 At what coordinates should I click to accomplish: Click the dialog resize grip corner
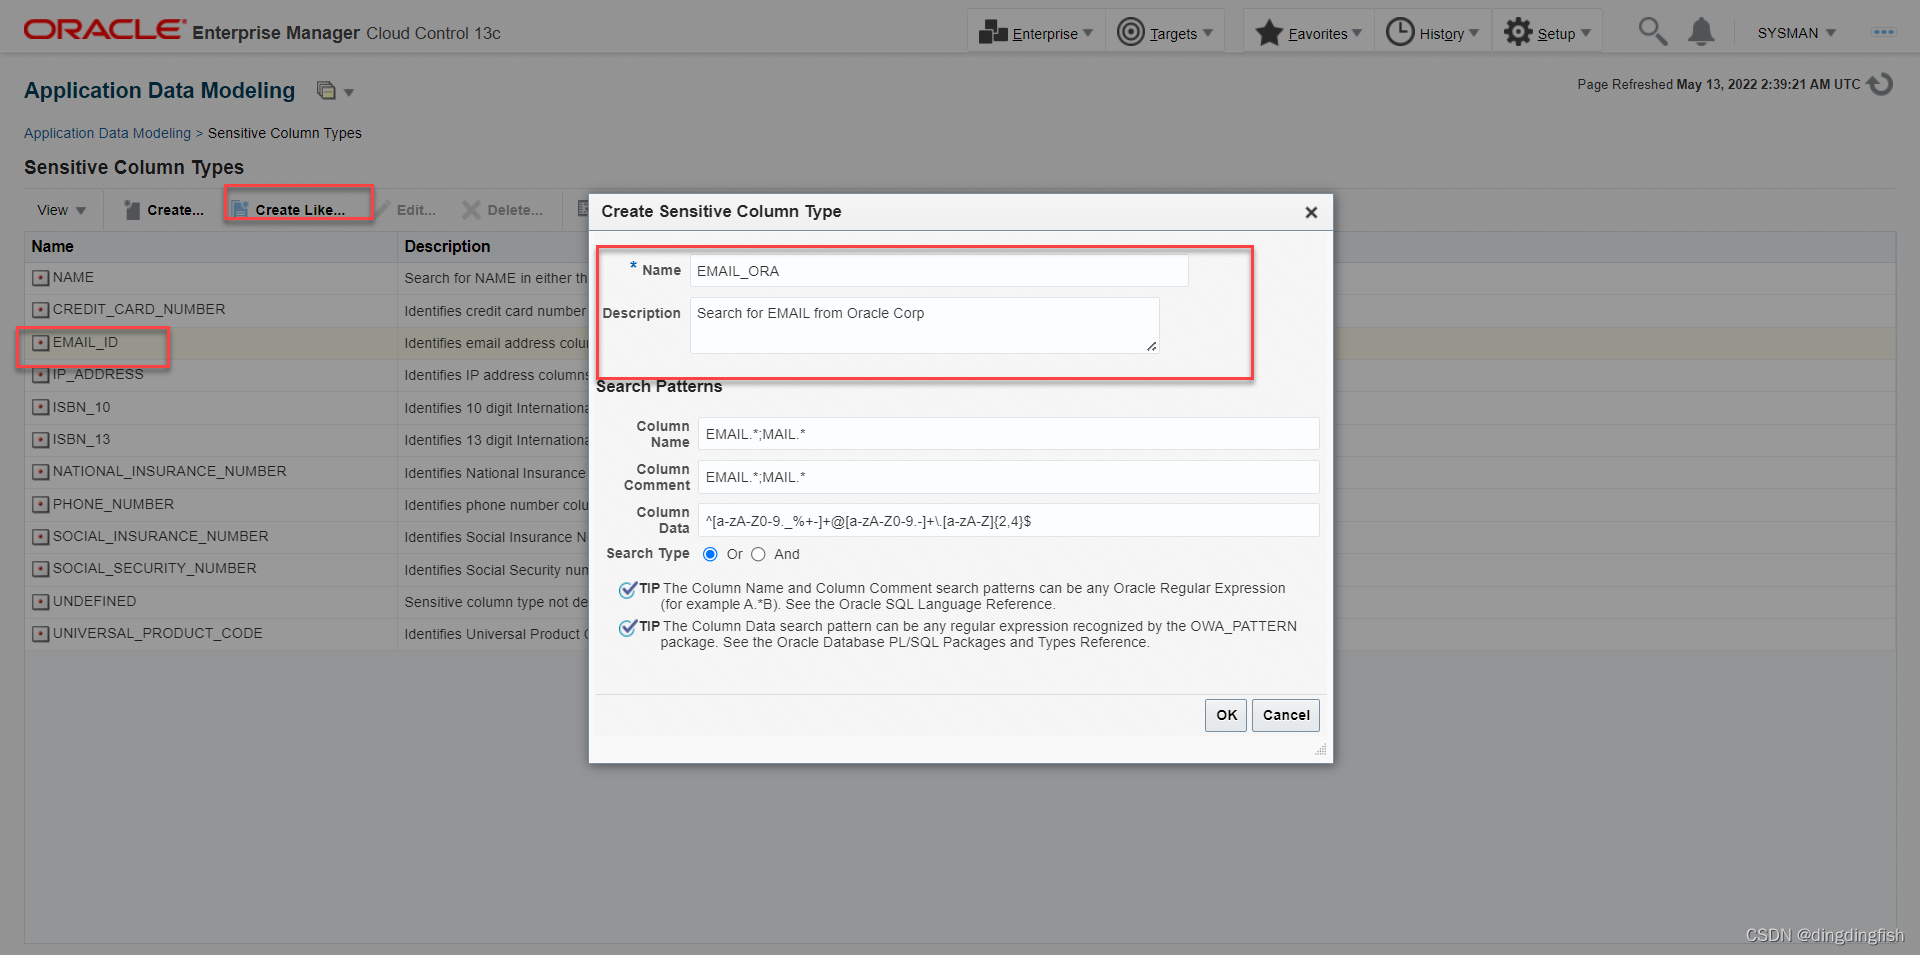click(x=1321, y=749)
